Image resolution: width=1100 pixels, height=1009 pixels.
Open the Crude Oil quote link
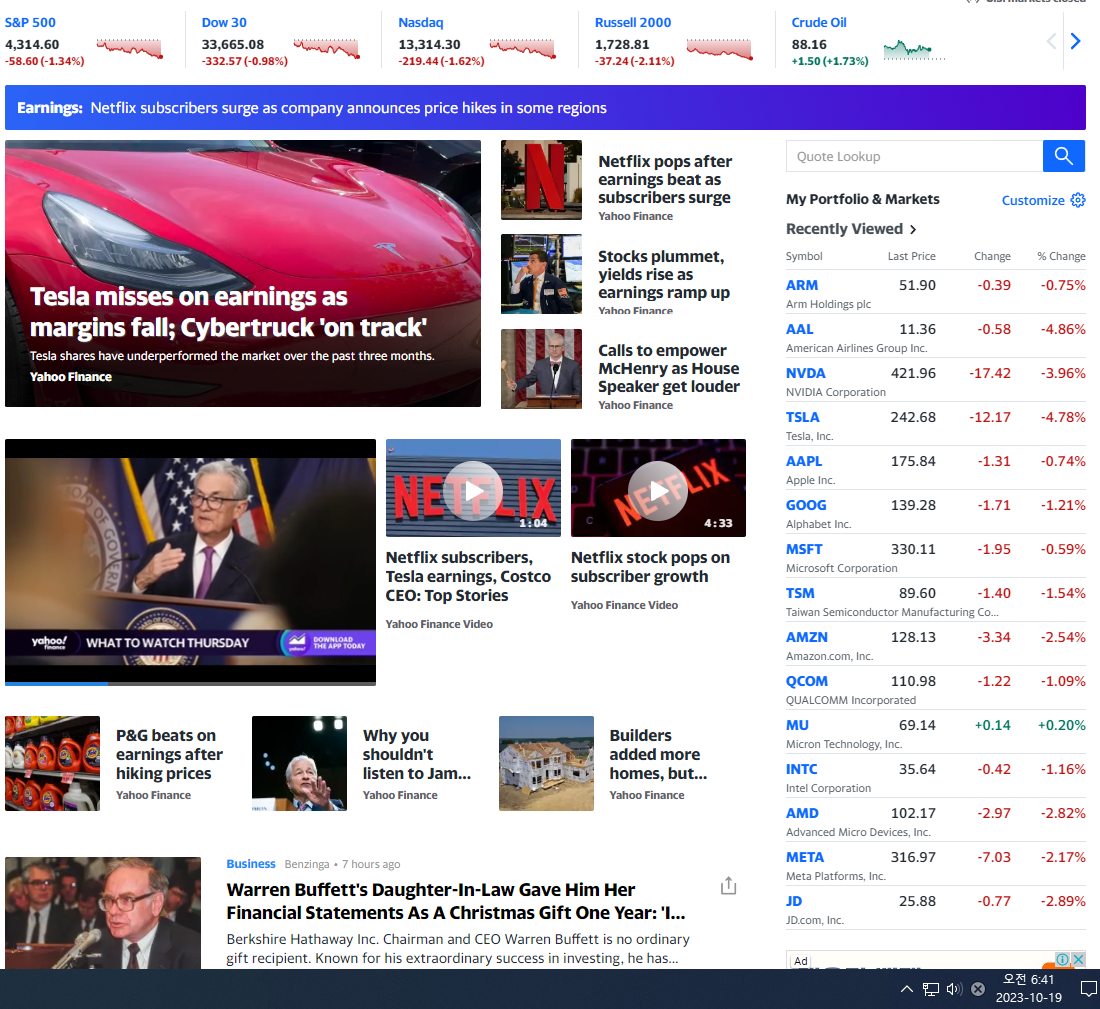click(819, 22)
